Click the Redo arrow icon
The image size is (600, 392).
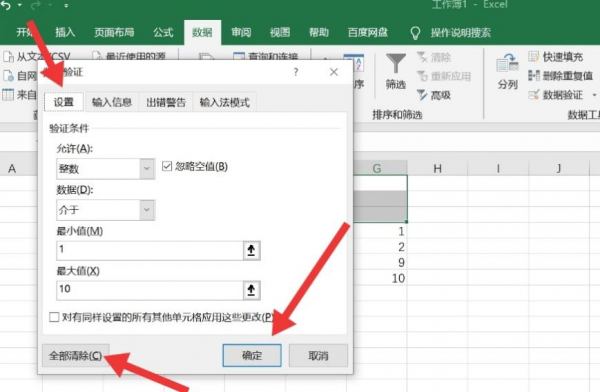tap(36, 5)
